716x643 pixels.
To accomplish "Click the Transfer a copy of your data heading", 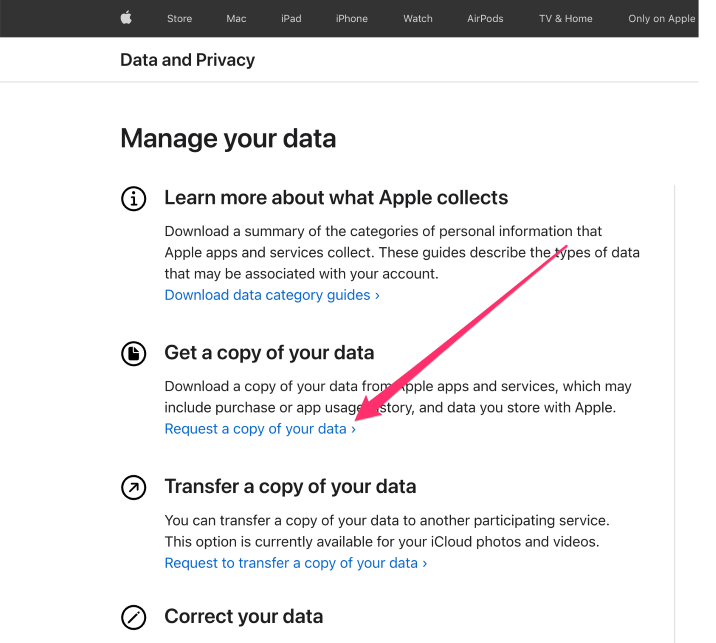I will pyautogui.click(x=290, y=487).
